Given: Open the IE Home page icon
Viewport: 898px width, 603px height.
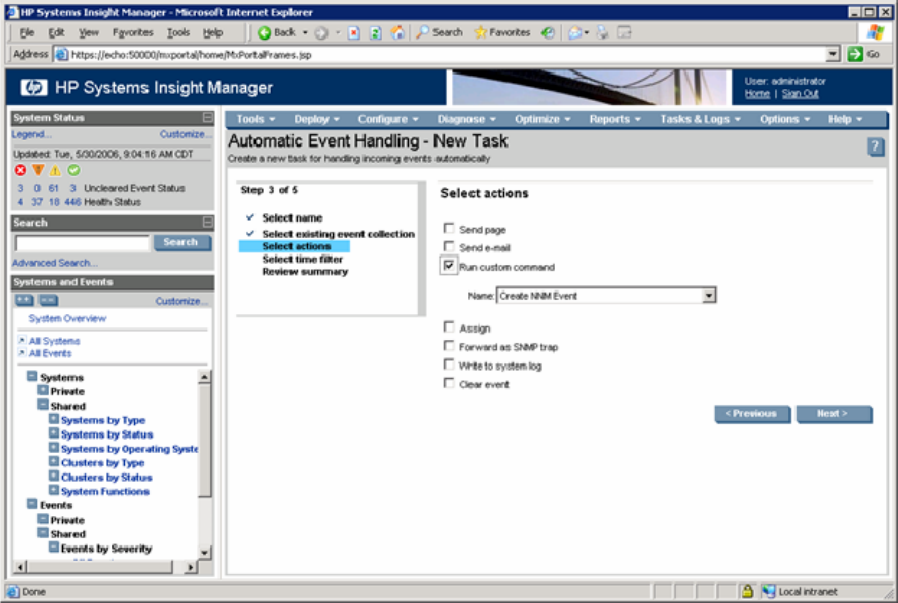Looking at the screenshot, I should coord(397,33).
